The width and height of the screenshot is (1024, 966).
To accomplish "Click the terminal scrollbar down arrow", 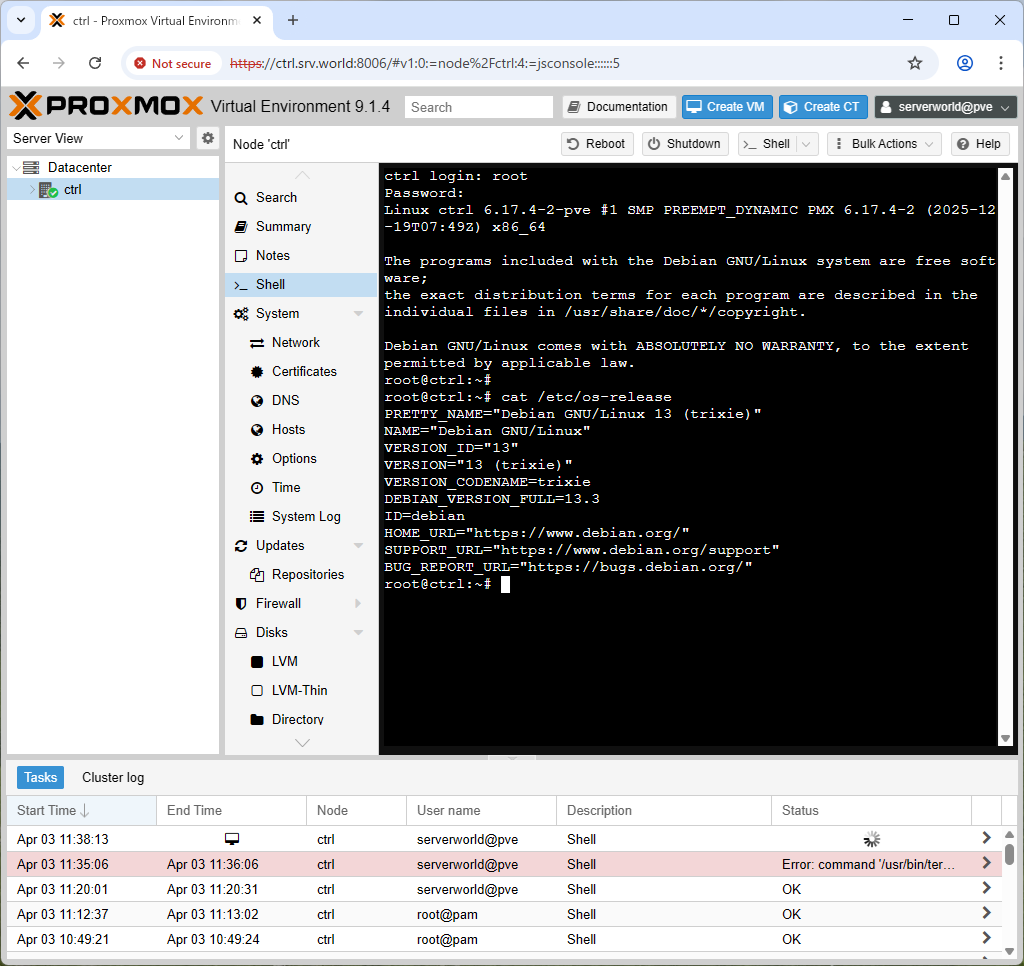I will (1005, 739).
